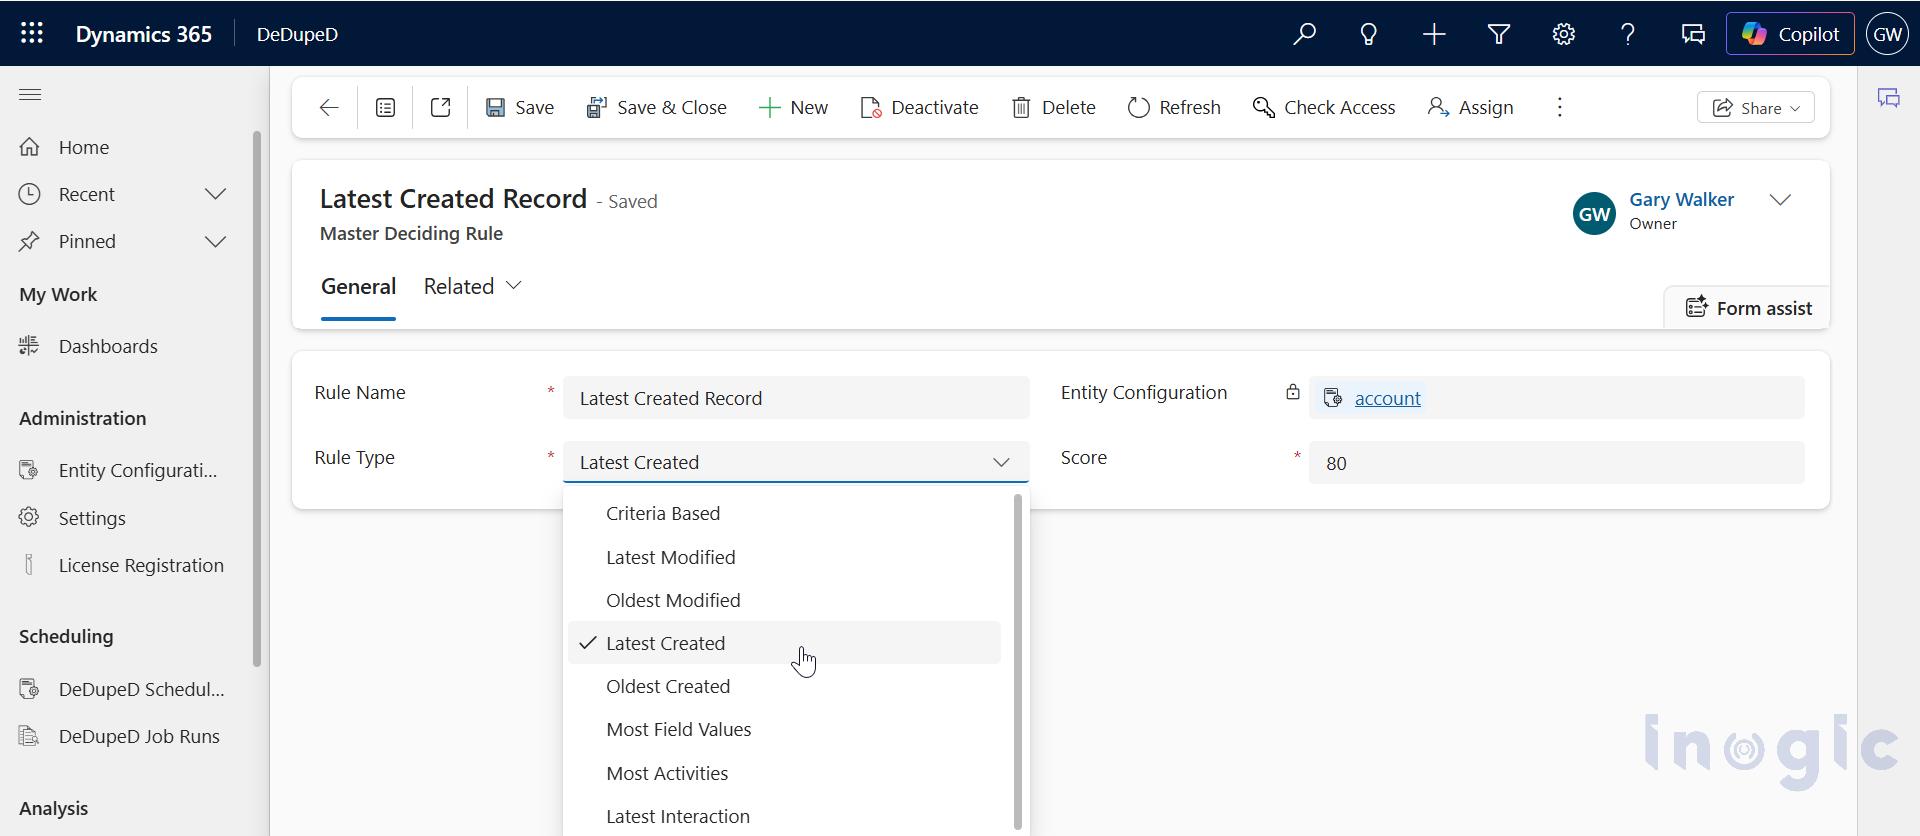Open the Dynamics 365 app launcher grid
This screenshot has height=836, width=1920.
click(32, 33)
